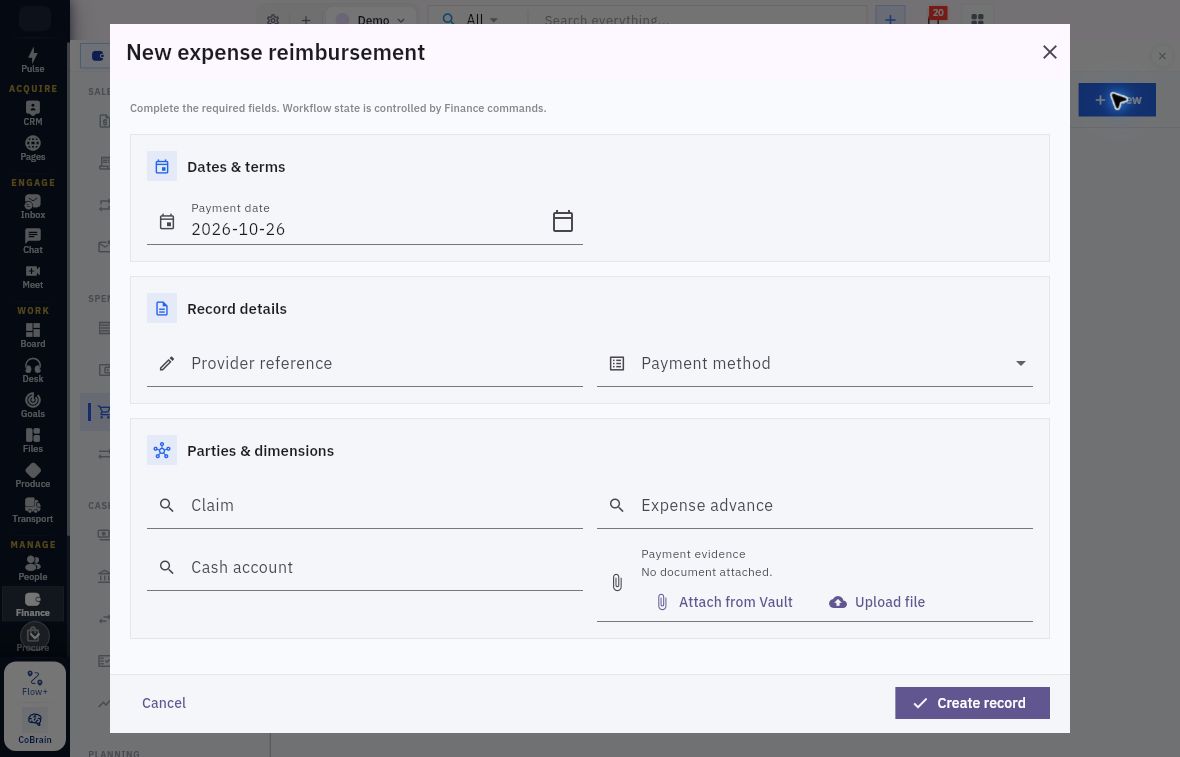Open the Desk module
1180x757 pixels.
32,371
